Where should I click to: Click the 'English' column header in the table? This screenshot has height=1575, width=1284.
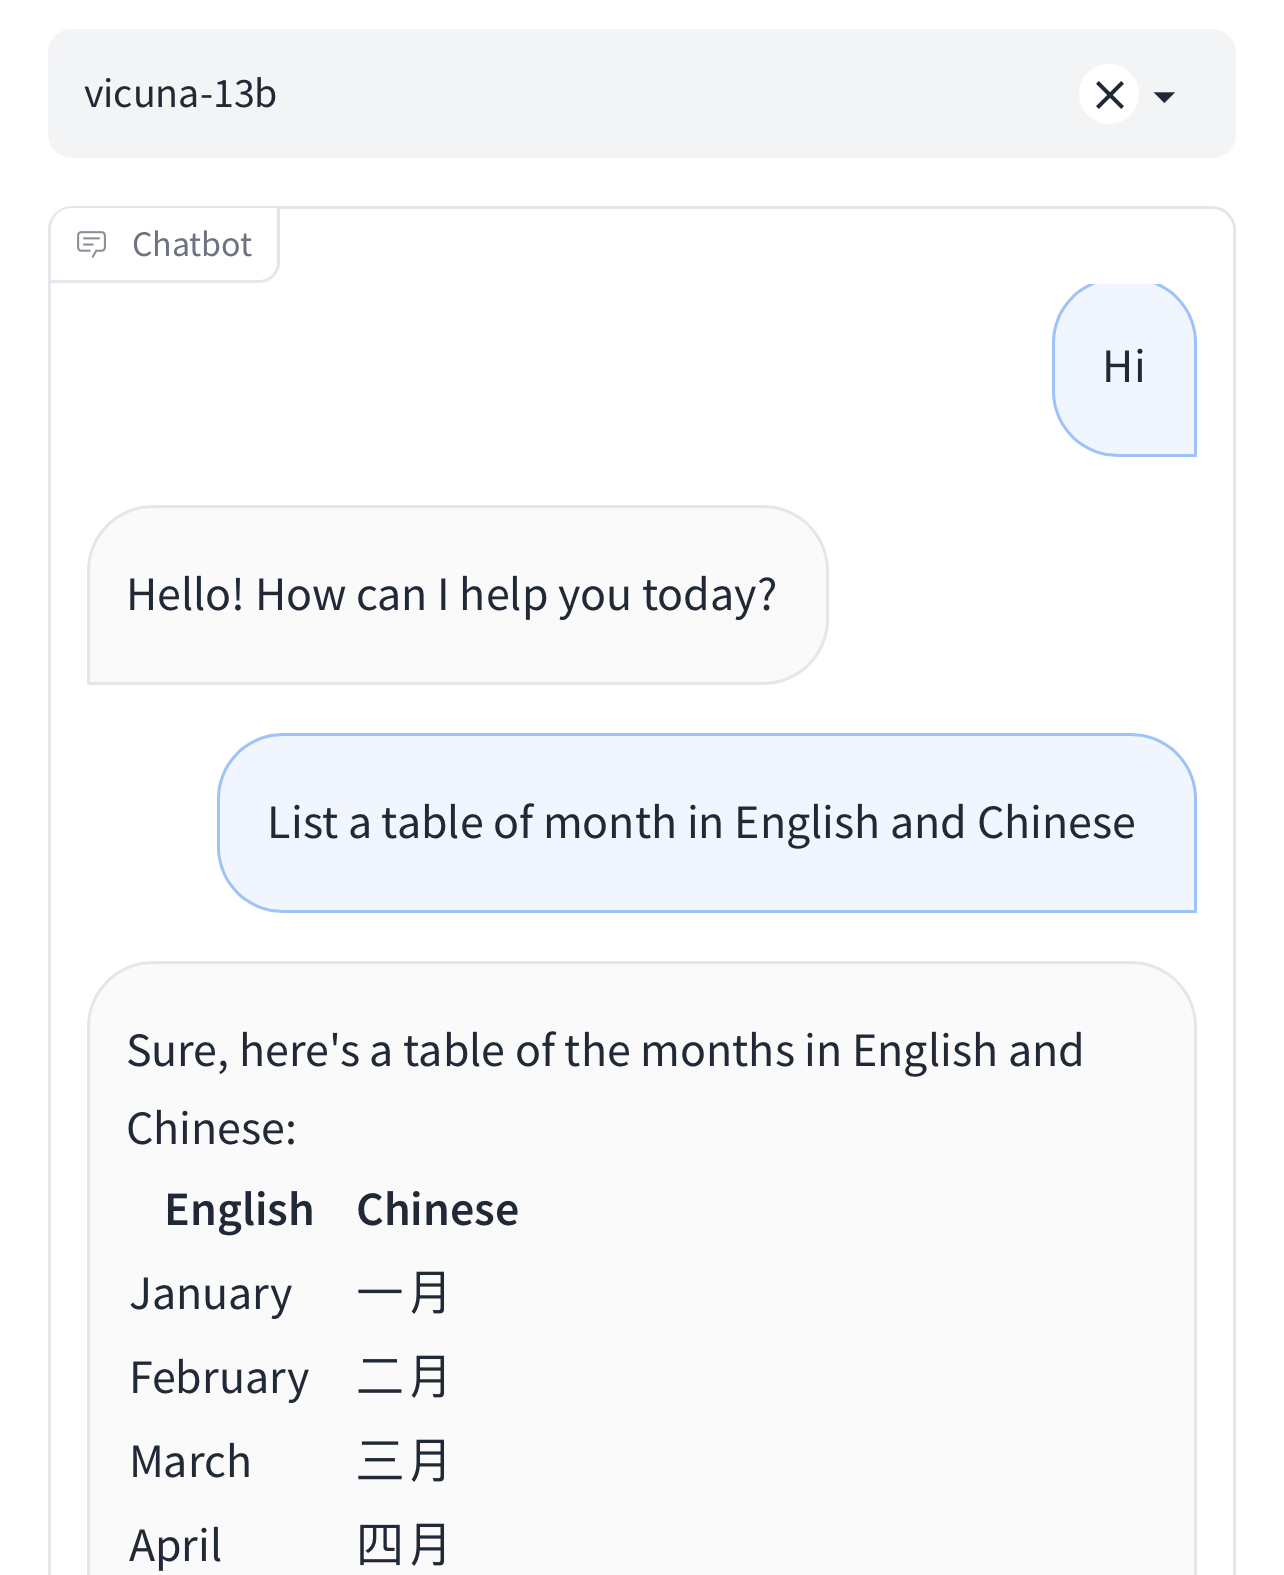[239, 1209]
